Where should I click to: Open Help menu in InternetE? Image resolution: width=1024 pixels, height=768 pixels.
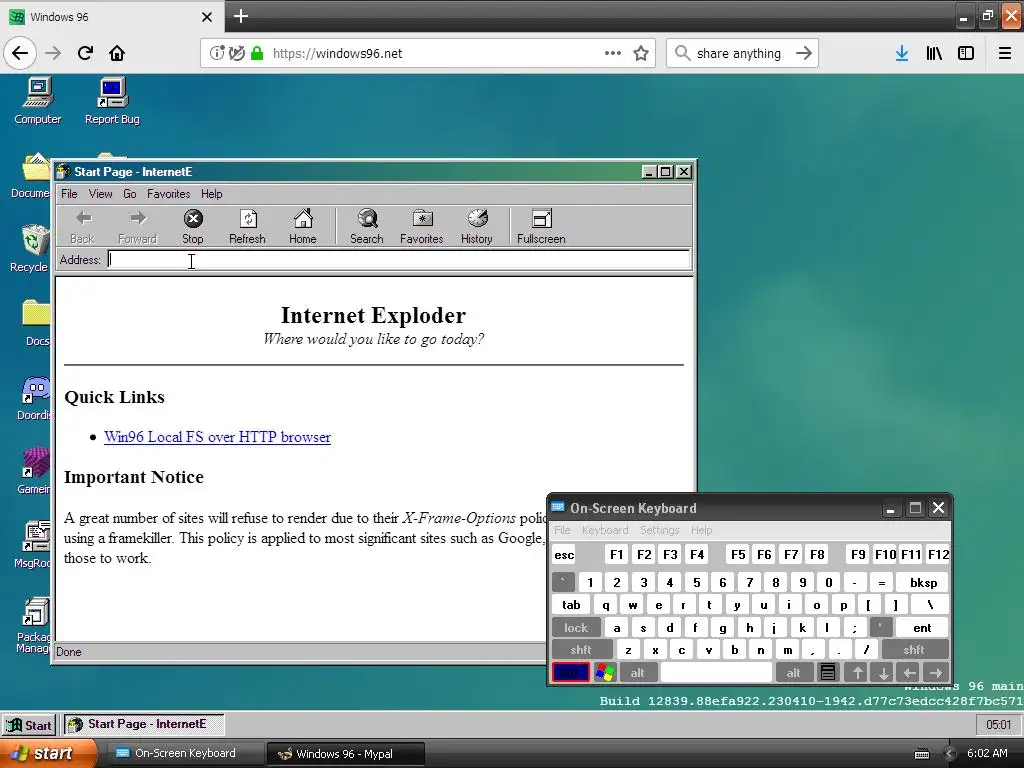click(212, 194)
